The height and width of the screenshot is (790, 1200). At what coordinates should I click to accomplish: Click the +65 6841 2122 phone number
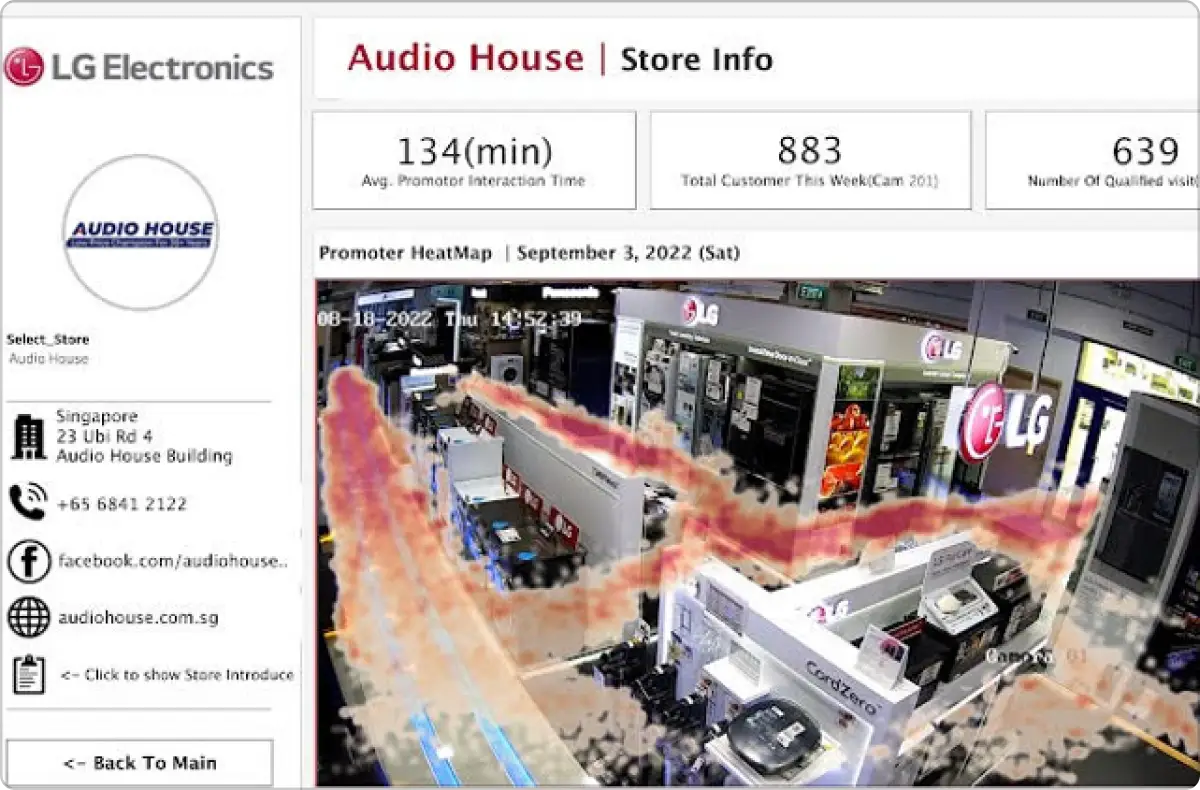[x=122, y=504]
